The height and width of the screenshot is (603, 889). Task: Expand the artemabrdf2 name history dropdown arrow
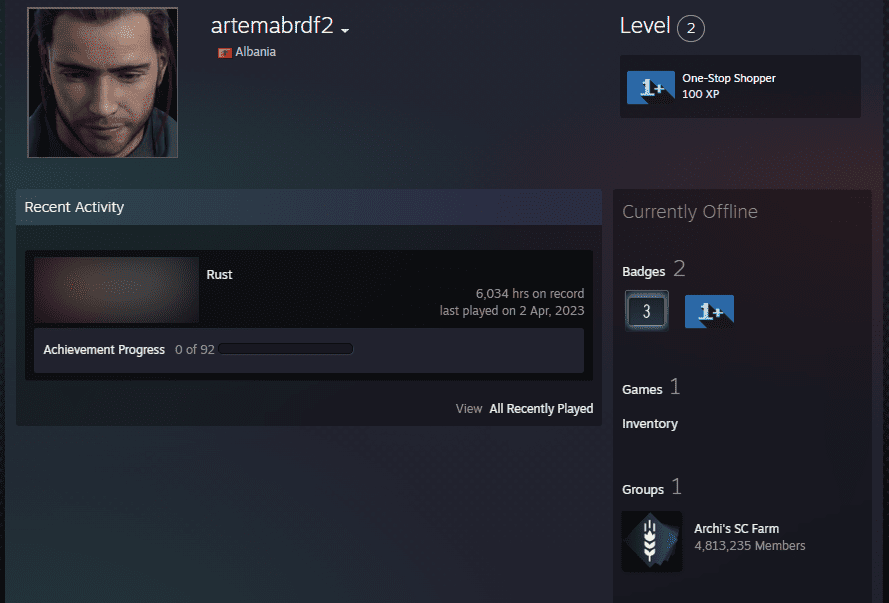(345, 30)
